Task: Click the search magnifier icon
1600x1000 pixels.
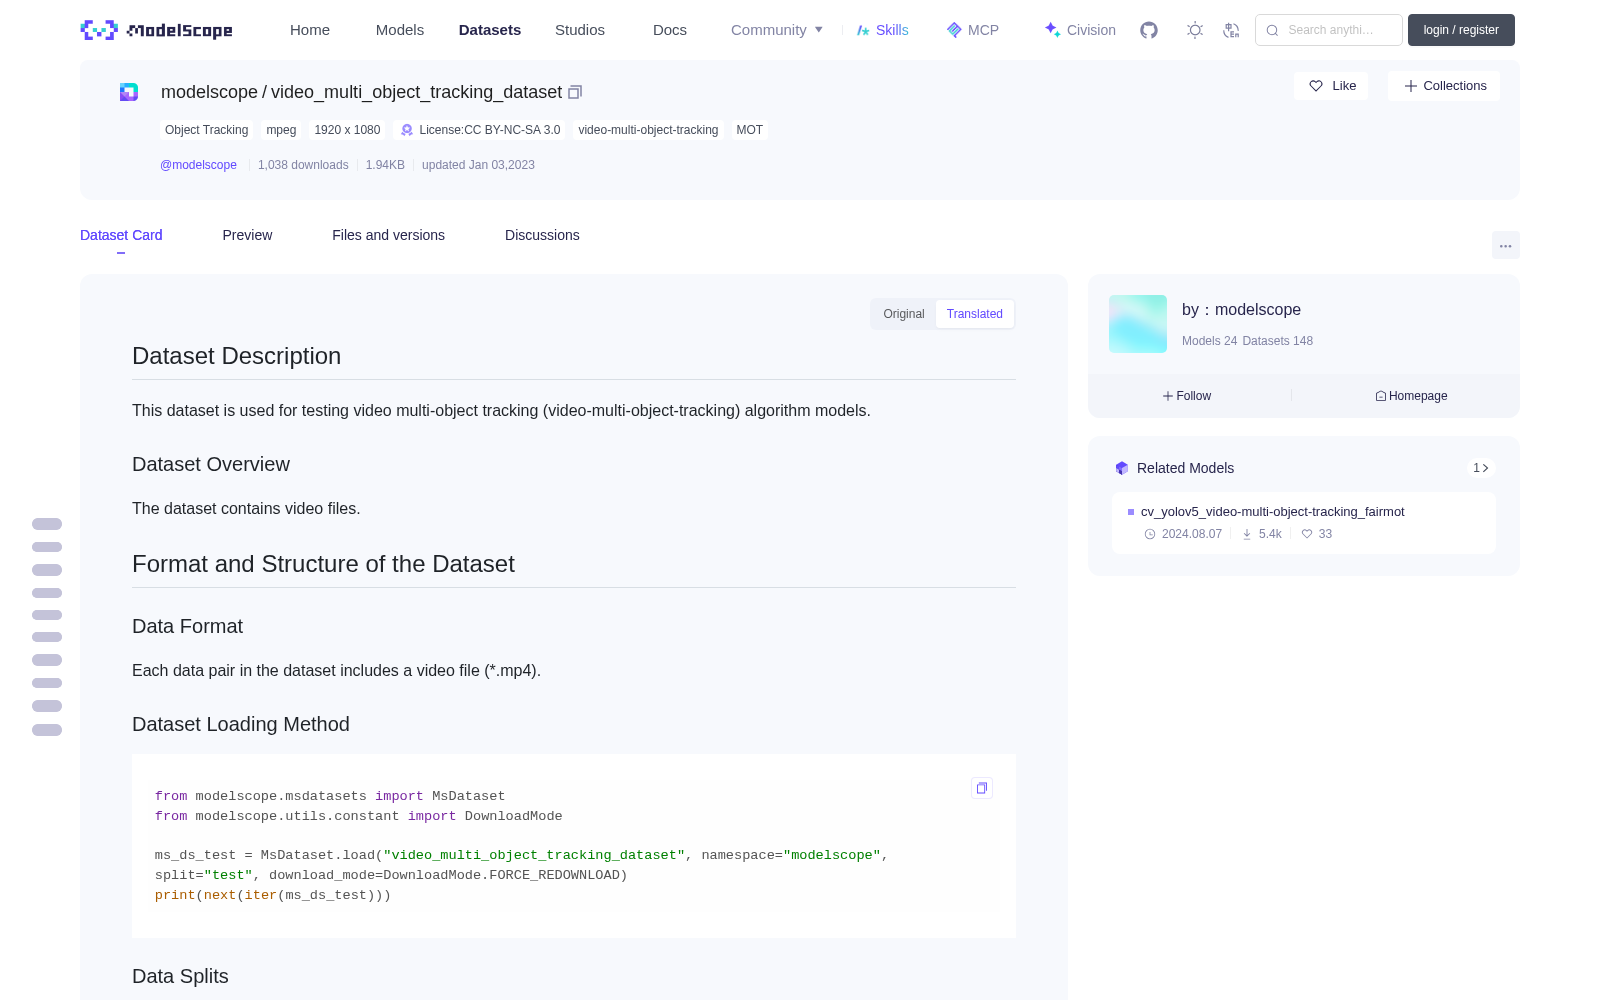Action: click(x=1272, y=30)
